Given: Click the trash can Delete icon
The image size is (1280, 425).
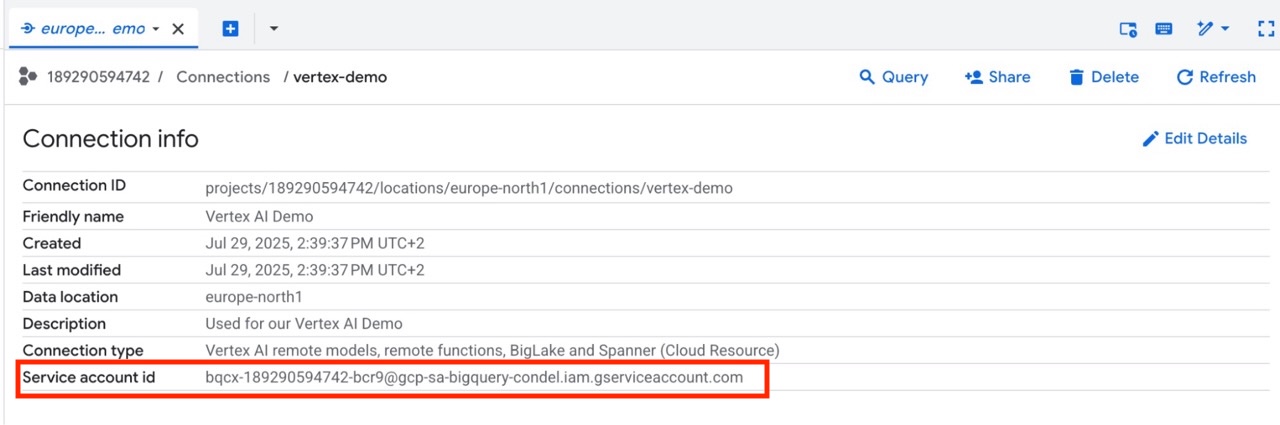Looking at the screenshot, I should click(1076, 77).
